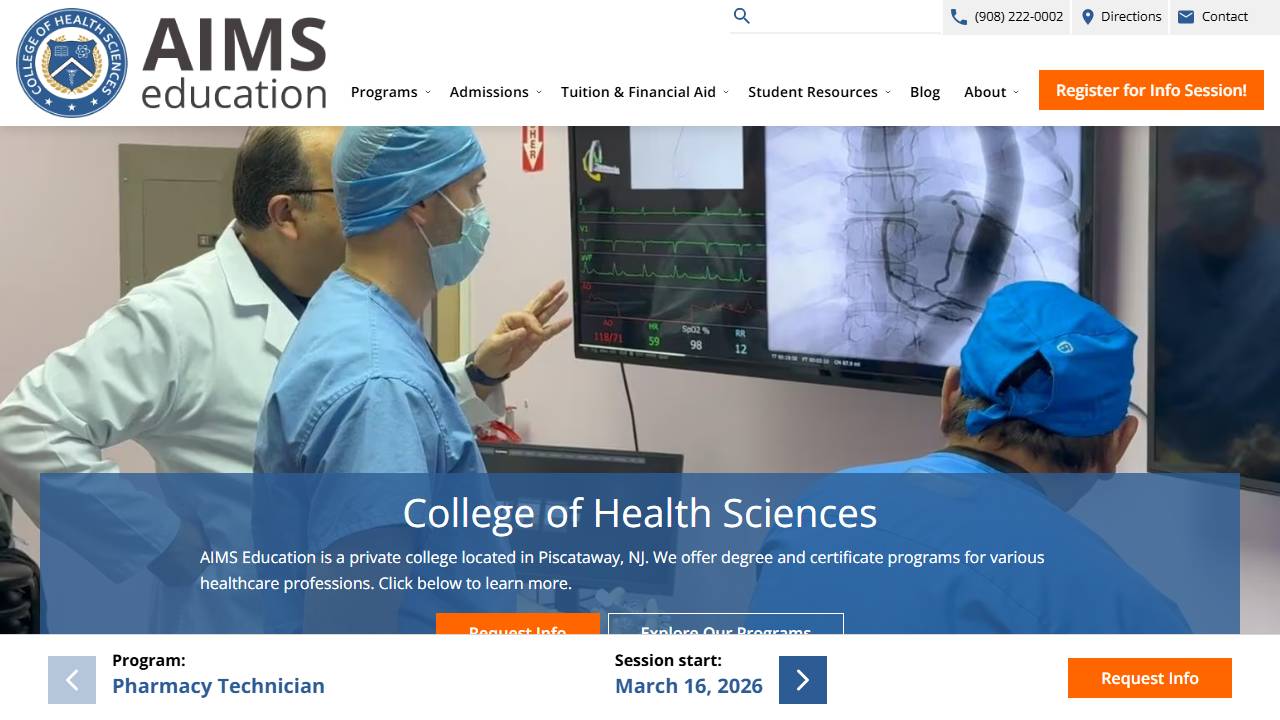Open the Pharmacy Technician program link
The height and width of the screenshot is (720, 1280).
click(x=218, y=686)
